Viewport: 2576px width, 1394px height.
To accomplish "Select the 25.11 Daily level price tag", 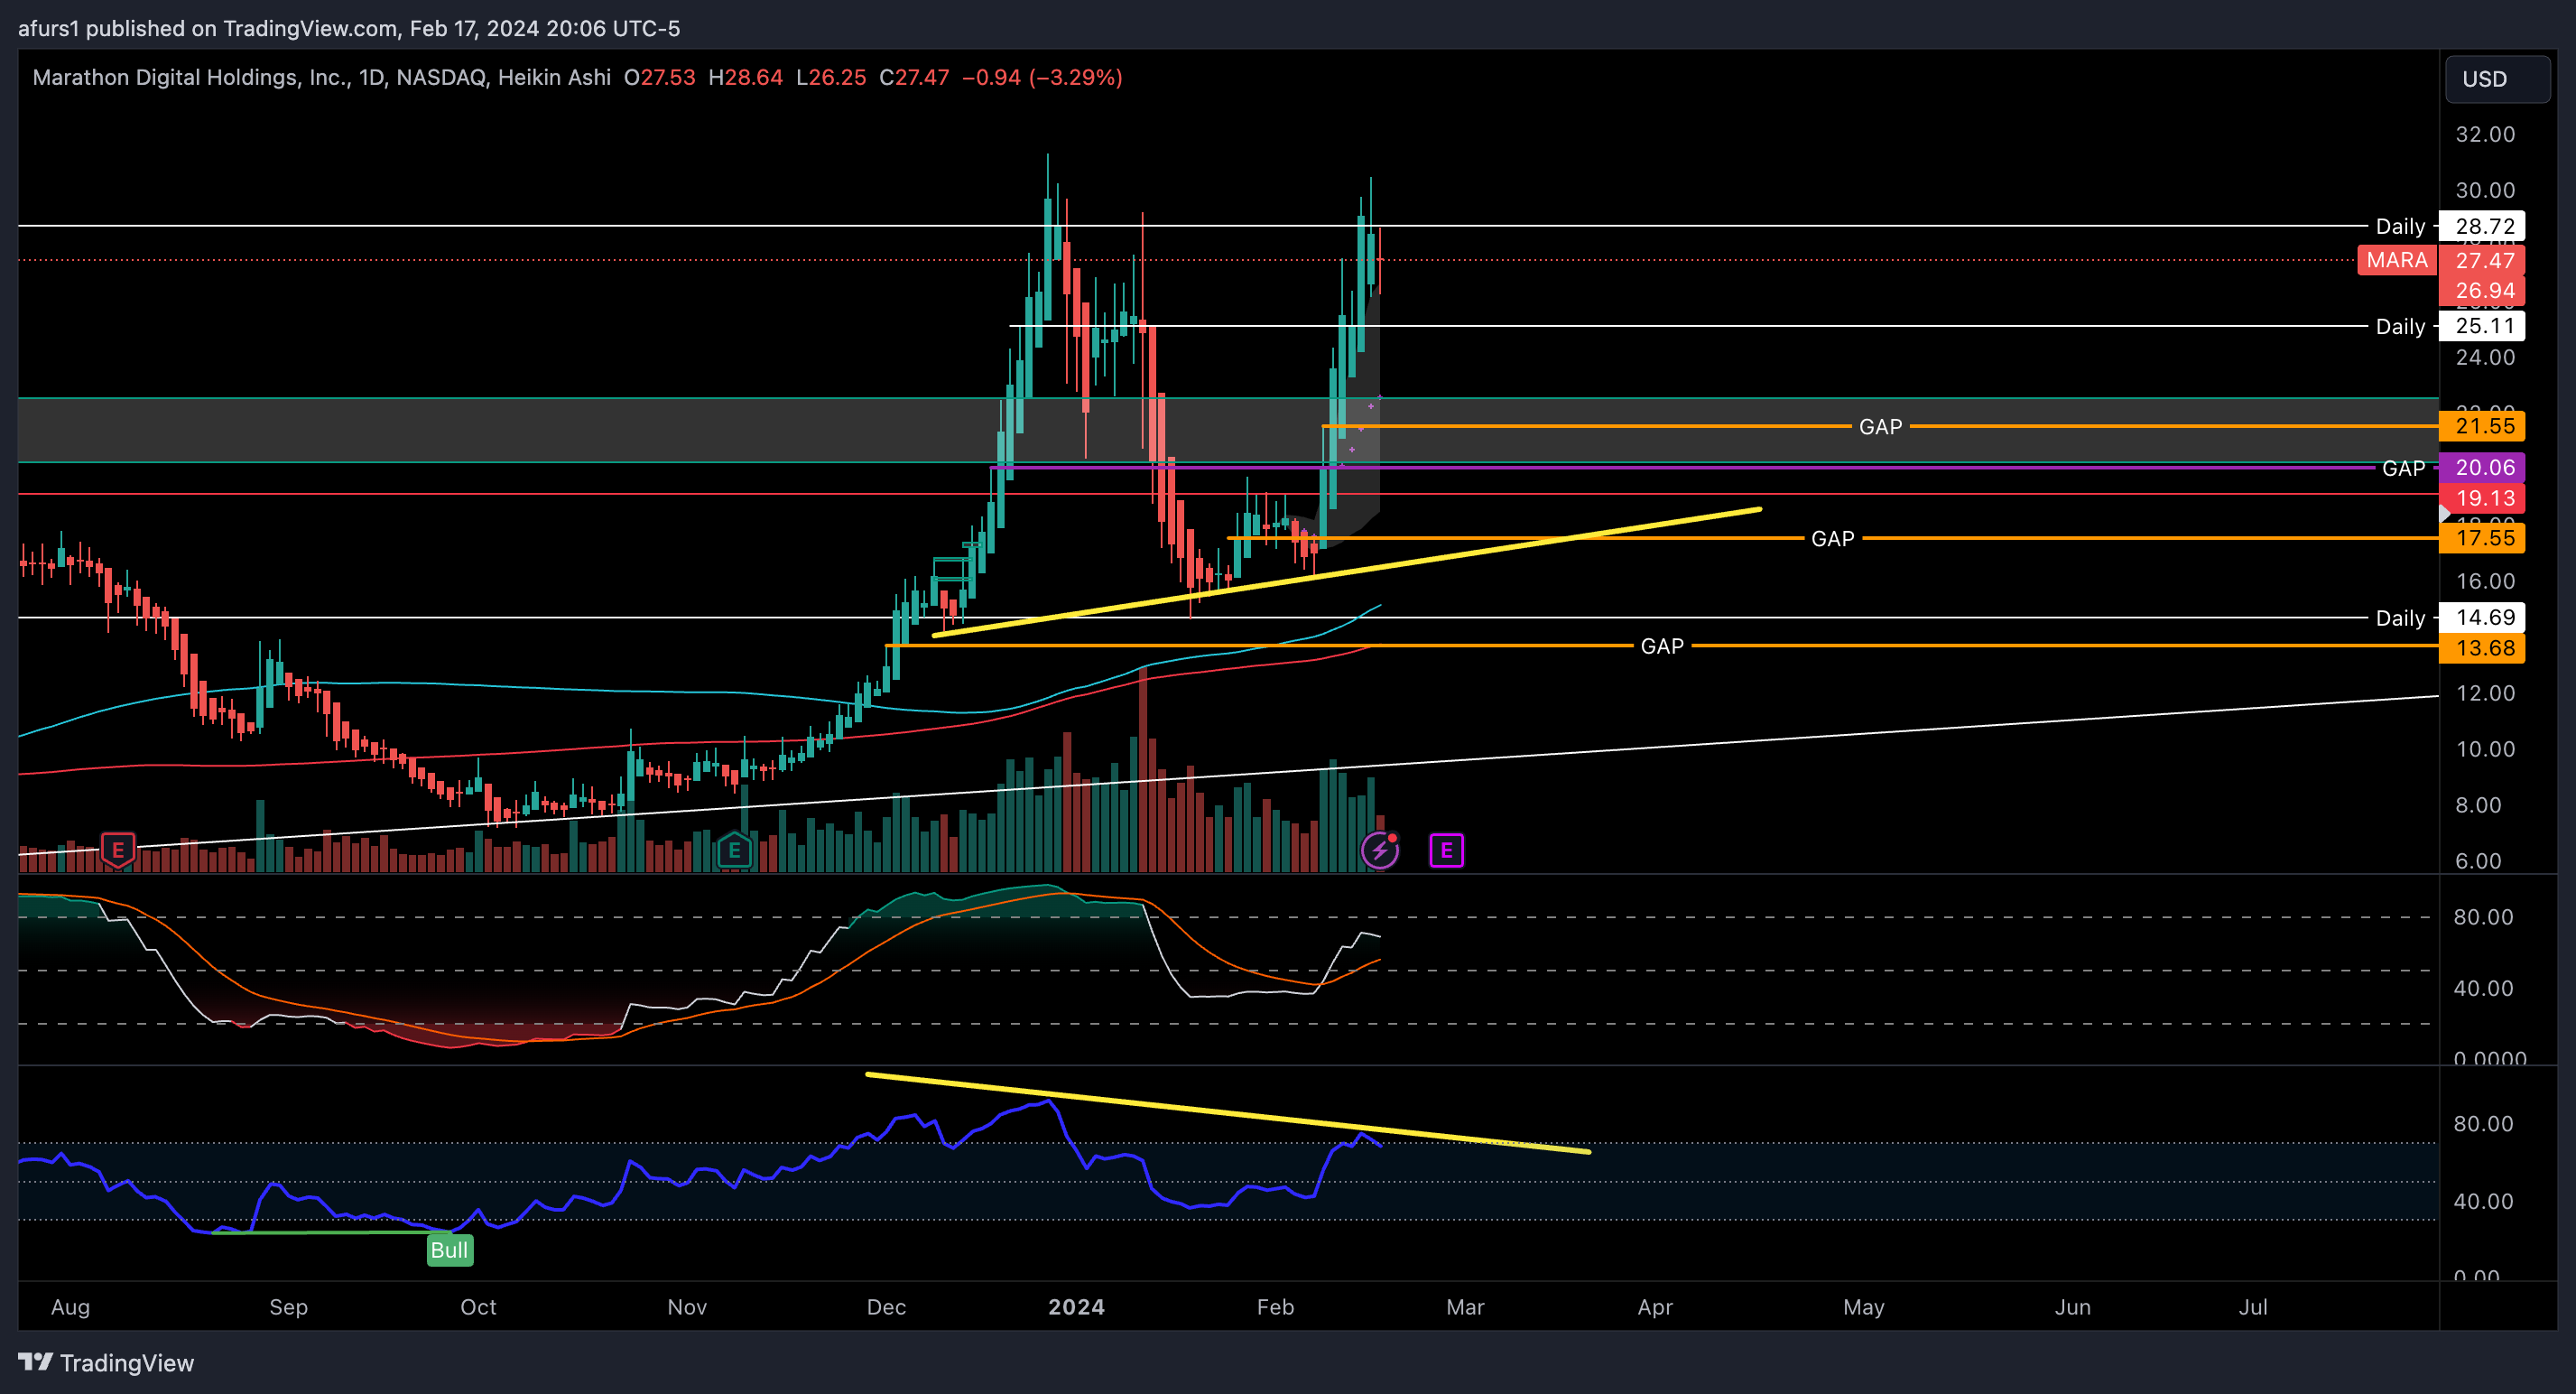I will coord(2484,326).
